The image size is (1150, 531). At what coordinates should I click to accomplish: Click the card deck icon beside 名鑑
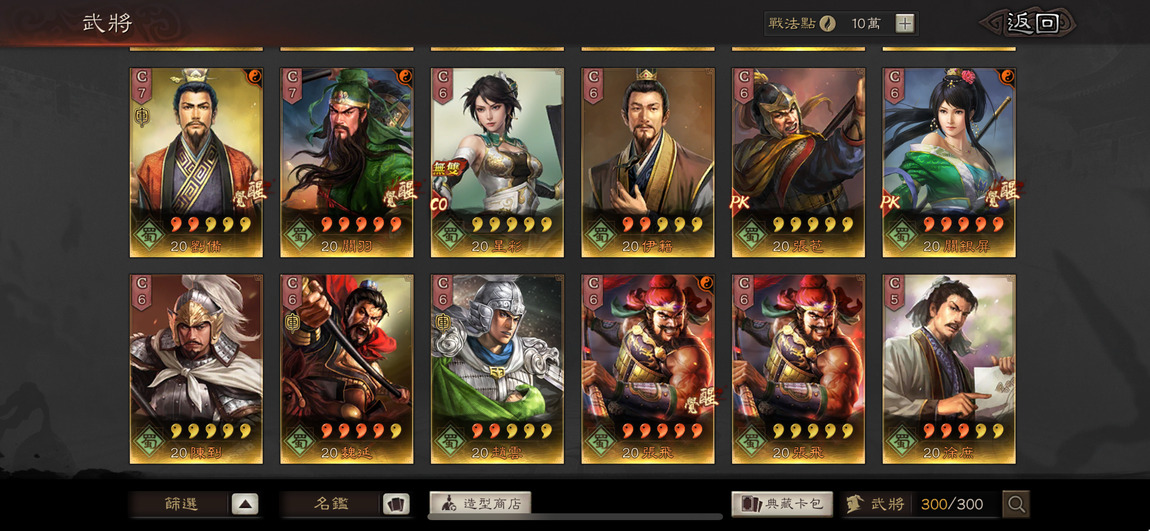tap(396, 504)
